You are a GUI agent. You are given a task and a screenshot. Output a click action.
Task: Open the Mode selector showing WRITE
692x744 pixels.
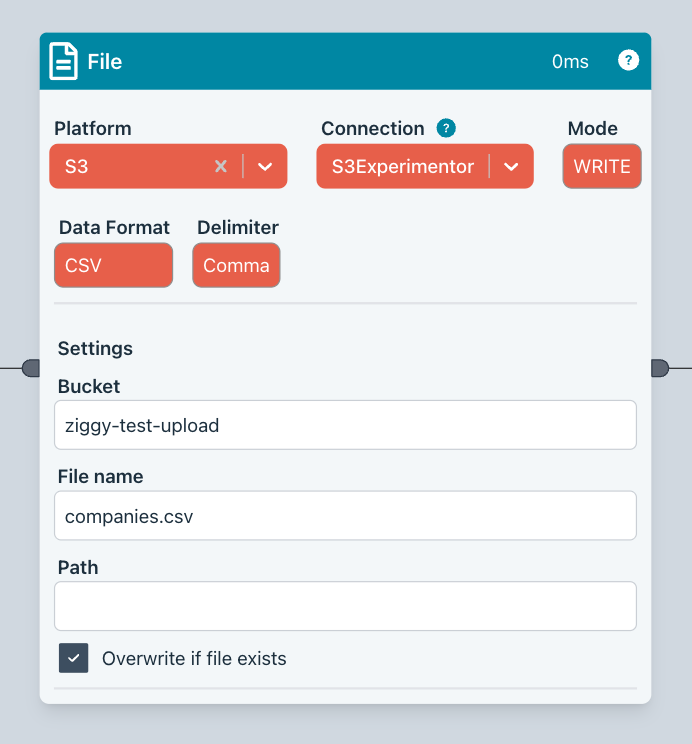[x=602, y=166]
